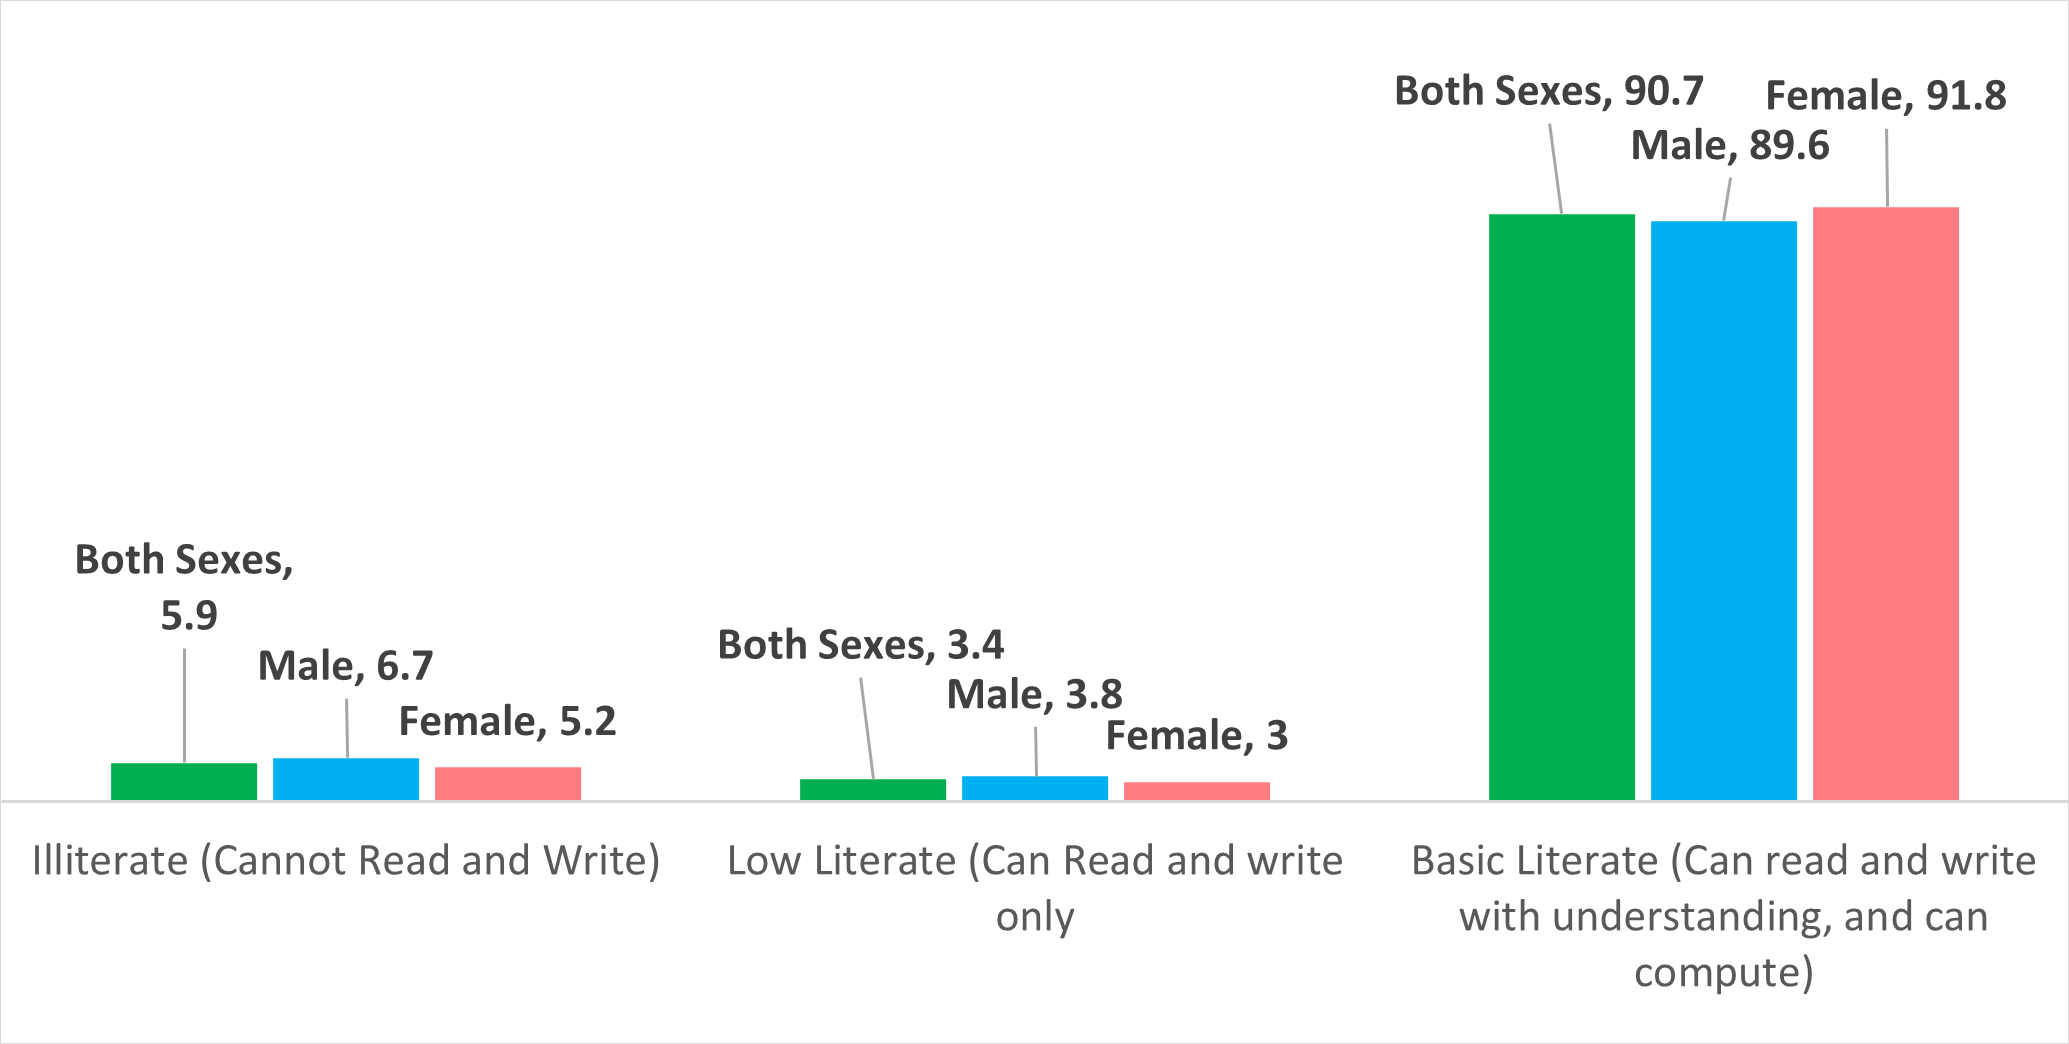Select the blue Illiterate Male bar
The image size is (2069, 1044).
346,779
